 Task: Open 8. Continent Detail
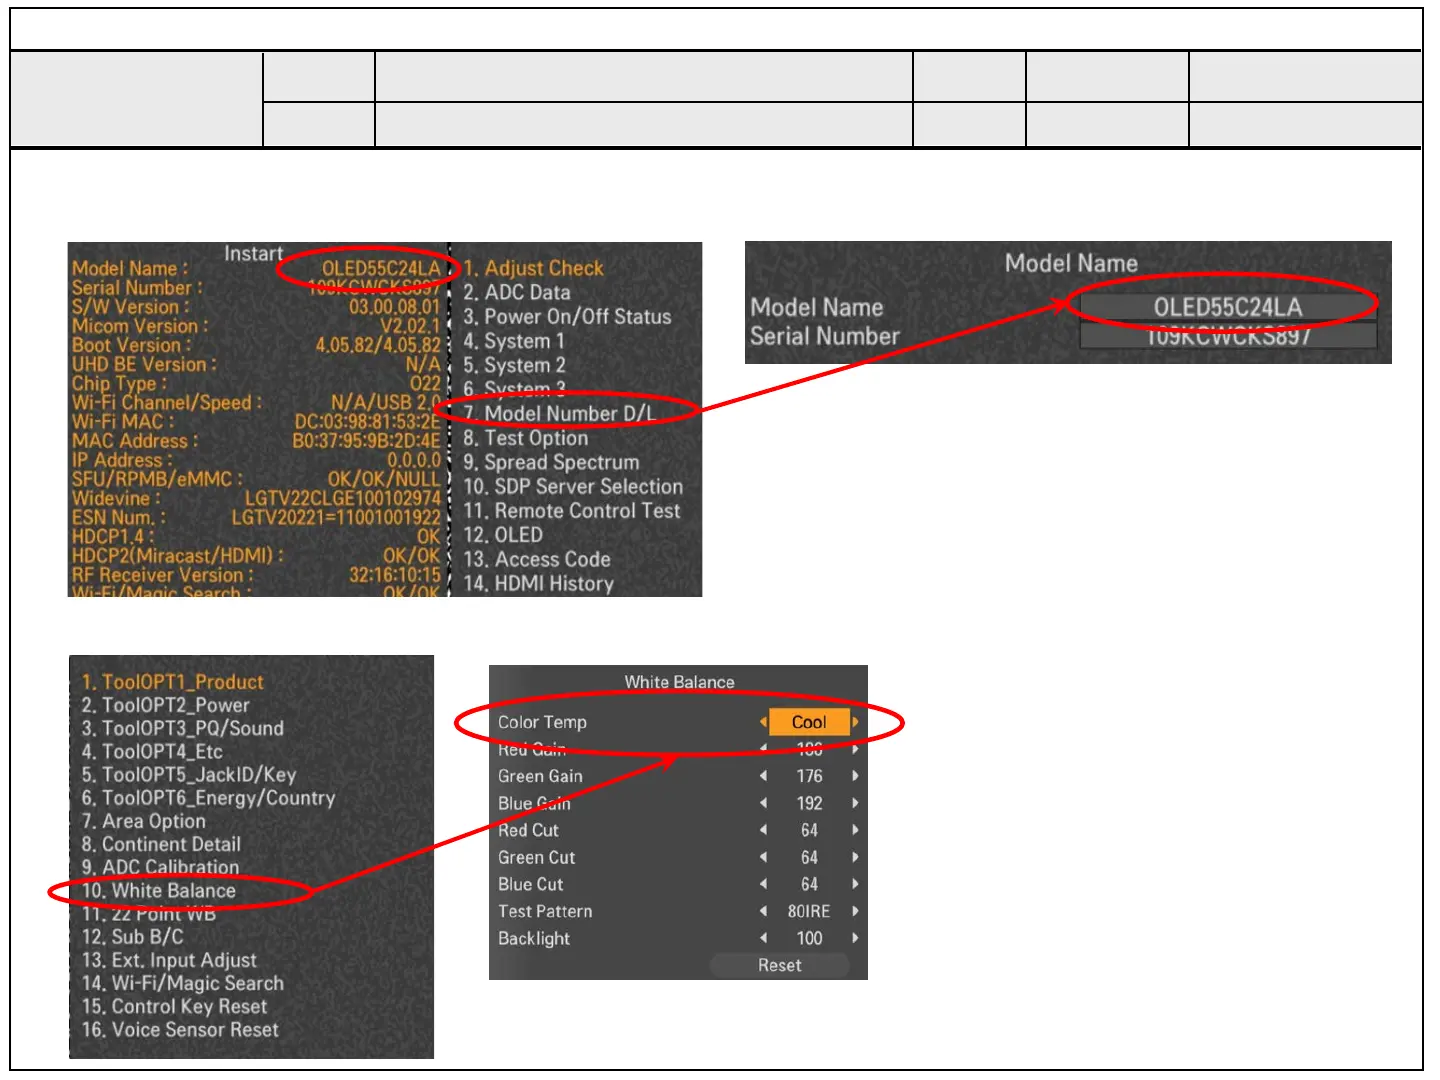click(x=161, y=844)
